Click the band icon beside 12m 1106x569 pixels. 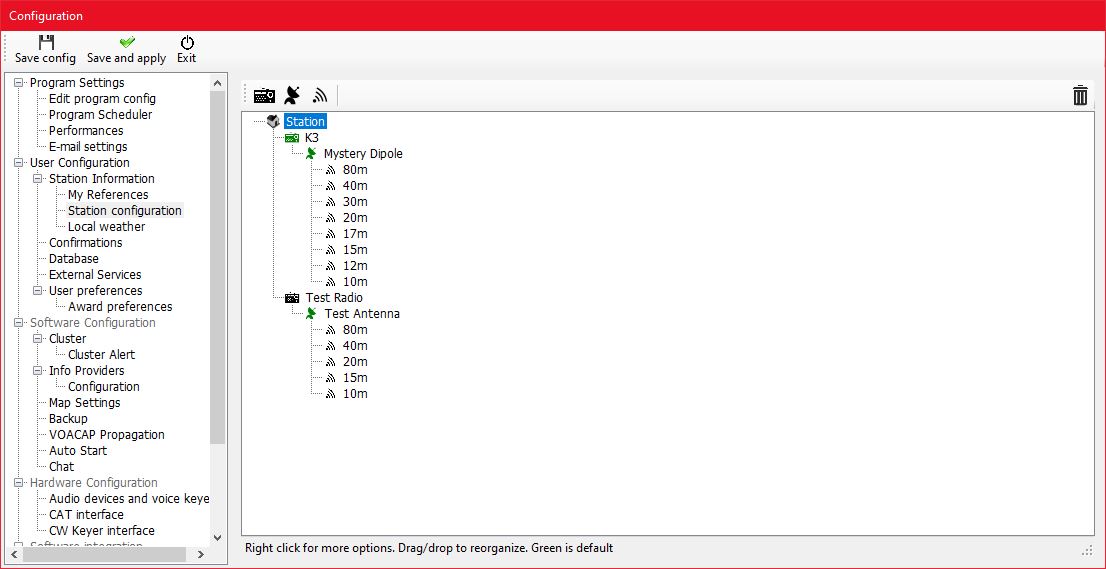click(x=330, y=266)
